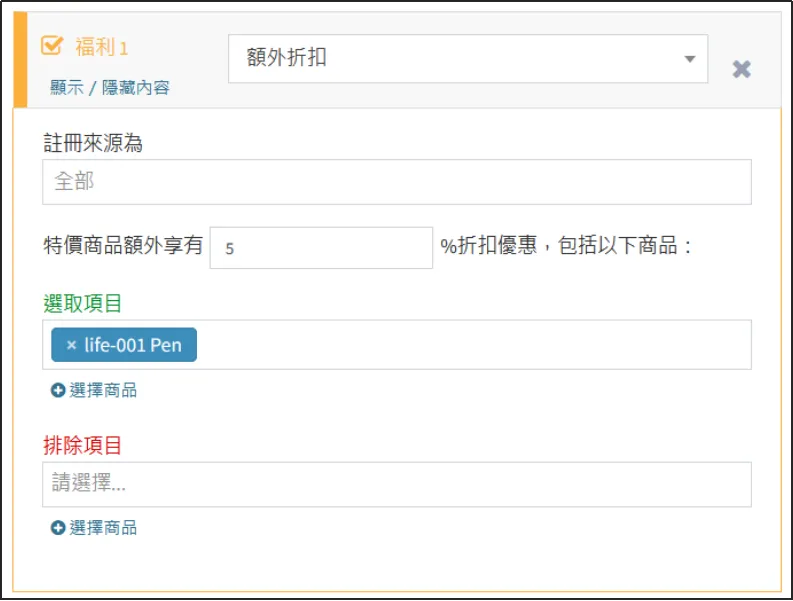Click the 註冊來源為 label

93,143
